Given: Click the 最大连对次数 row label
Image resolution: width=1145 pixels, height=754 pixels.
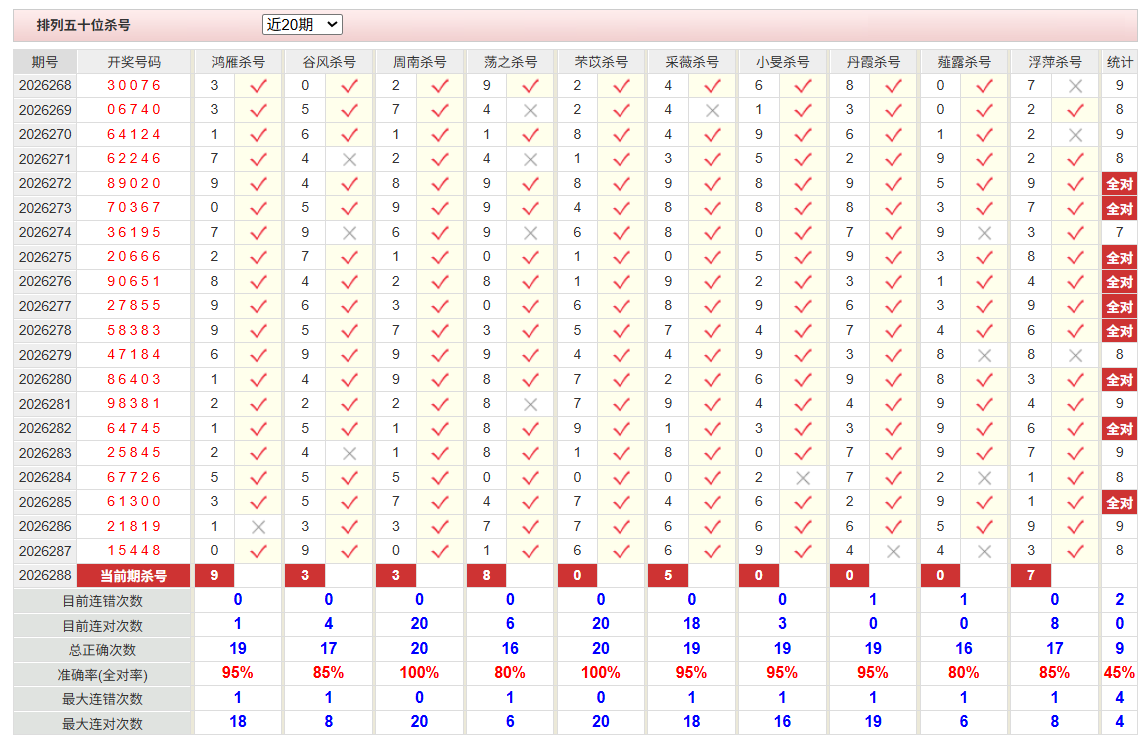Looking at the screenshot, I should (102, 724).
